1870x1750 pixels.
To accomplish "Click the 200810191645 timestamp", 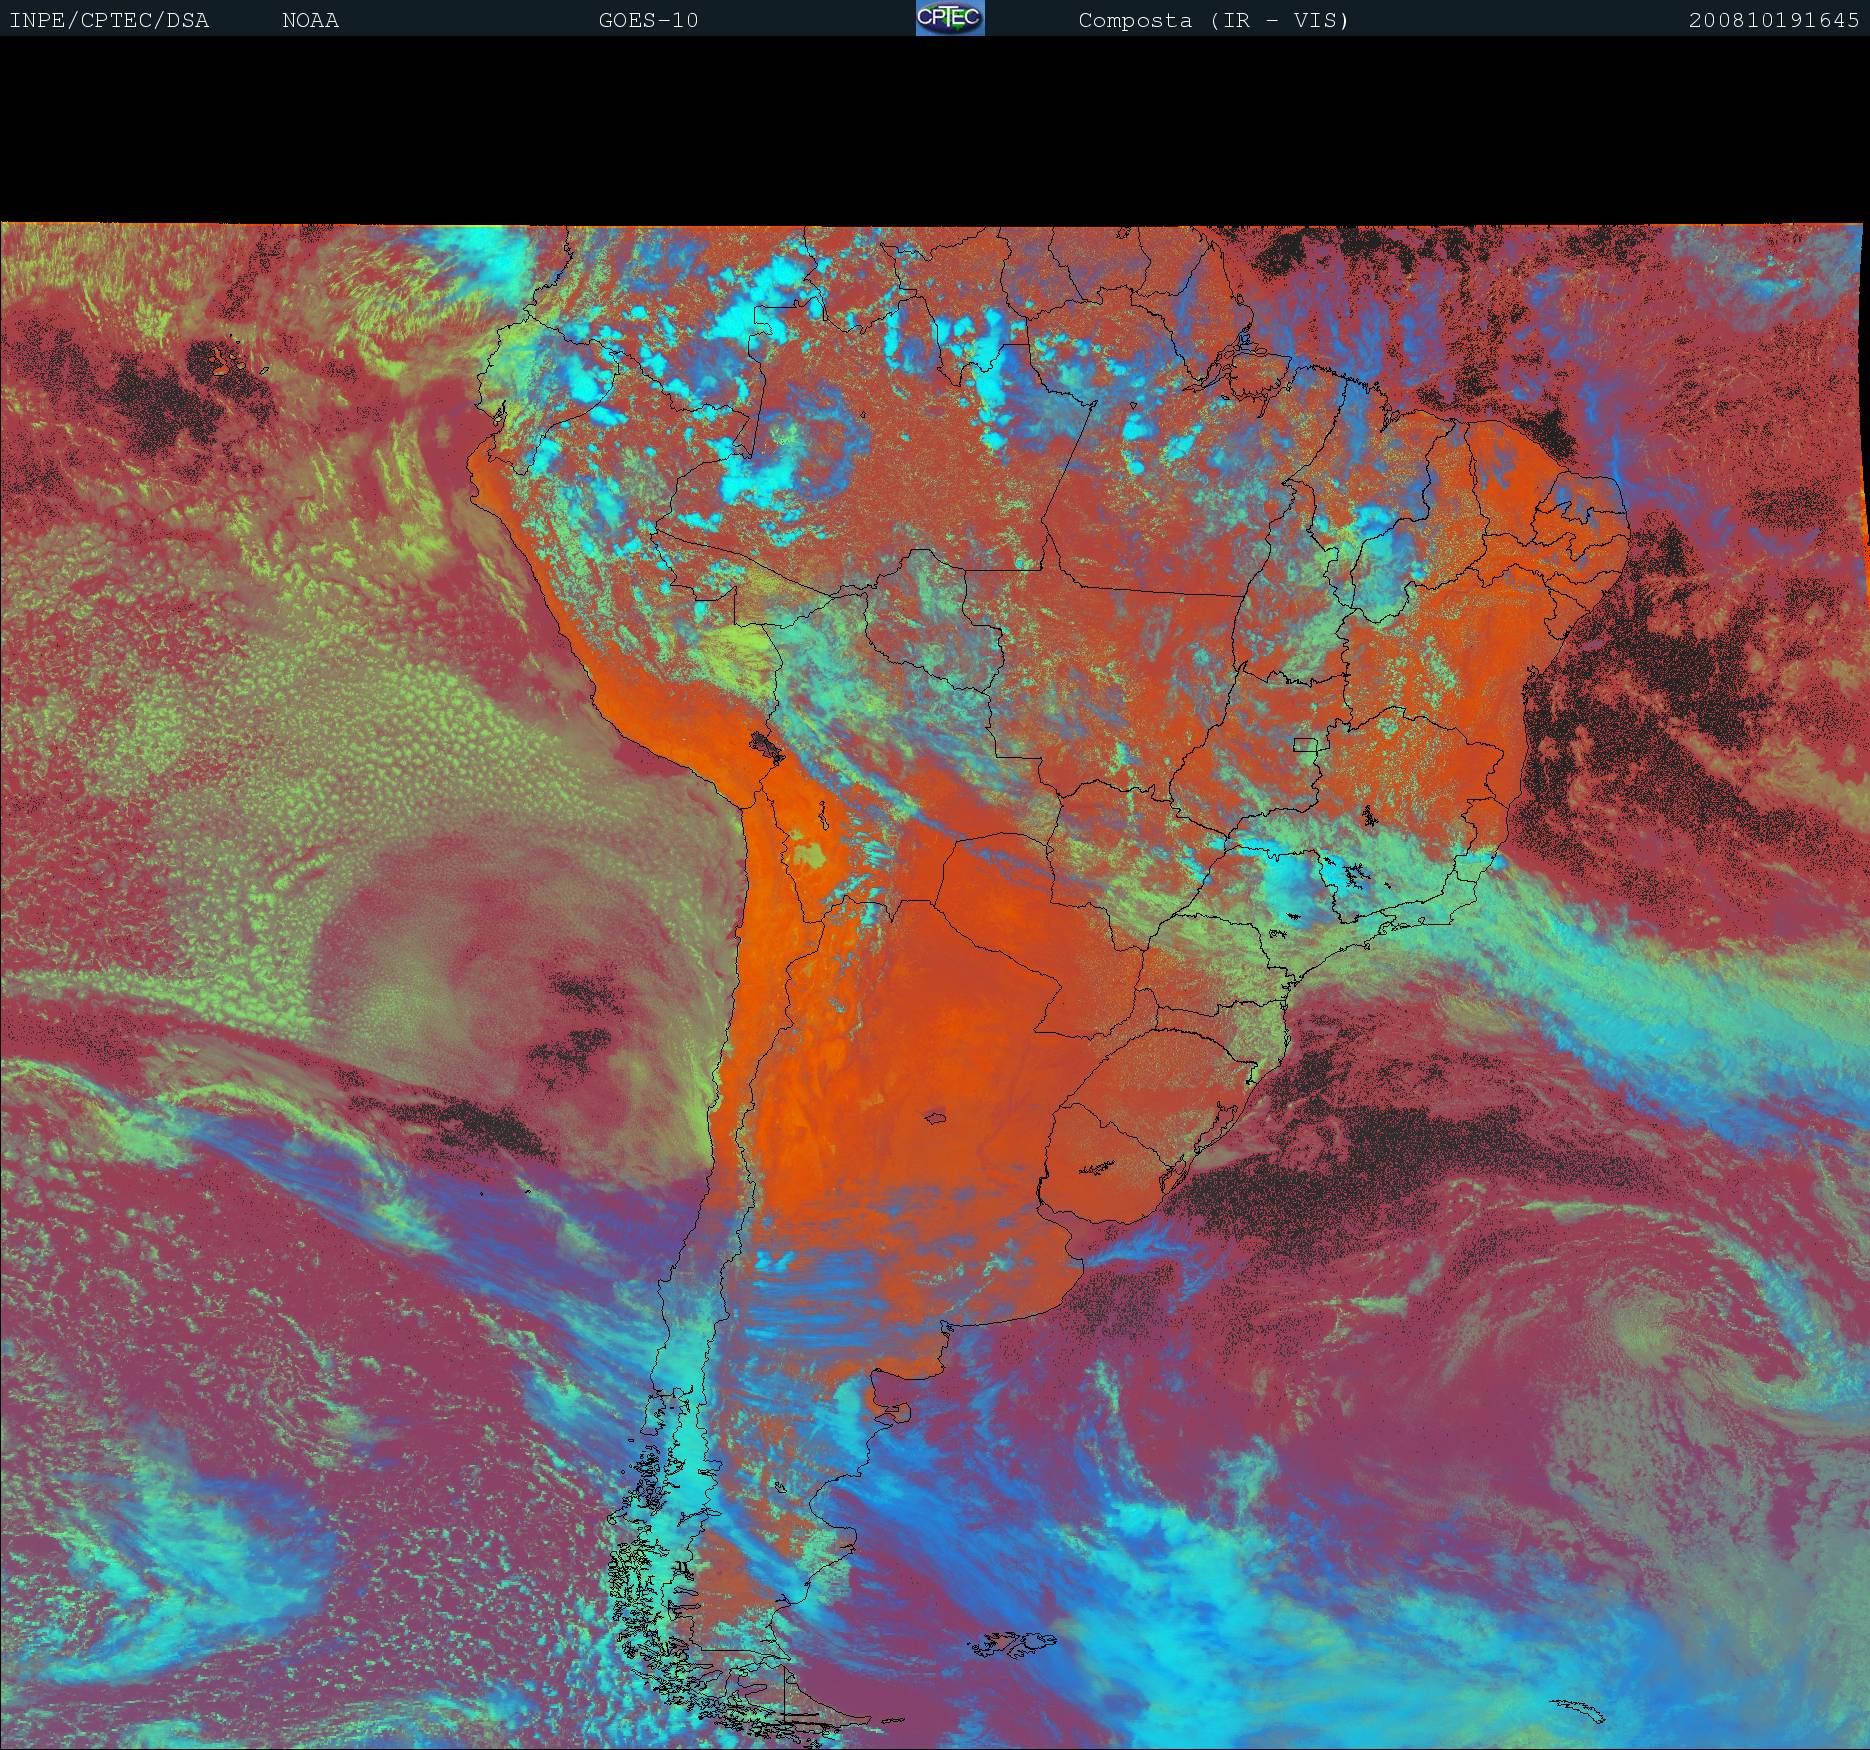I will tap(1773, 20).
